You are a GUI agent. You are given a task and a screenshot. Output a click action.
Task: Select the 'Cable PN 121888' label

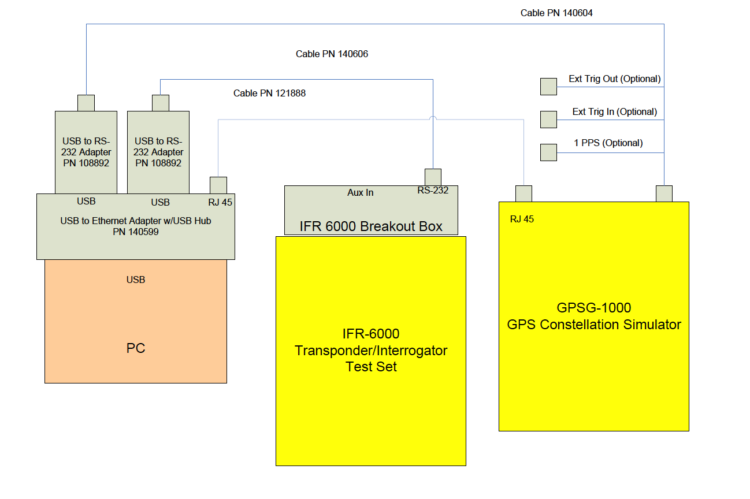pos(269,93)
